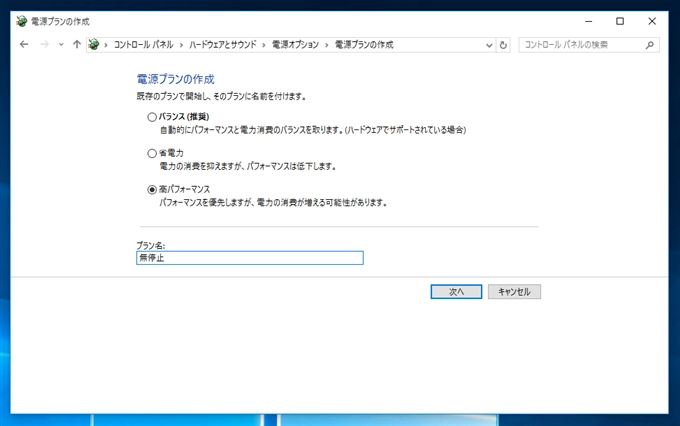
Task: Minimize the 電源プランの作成 window
Action: tap(588, 21)
